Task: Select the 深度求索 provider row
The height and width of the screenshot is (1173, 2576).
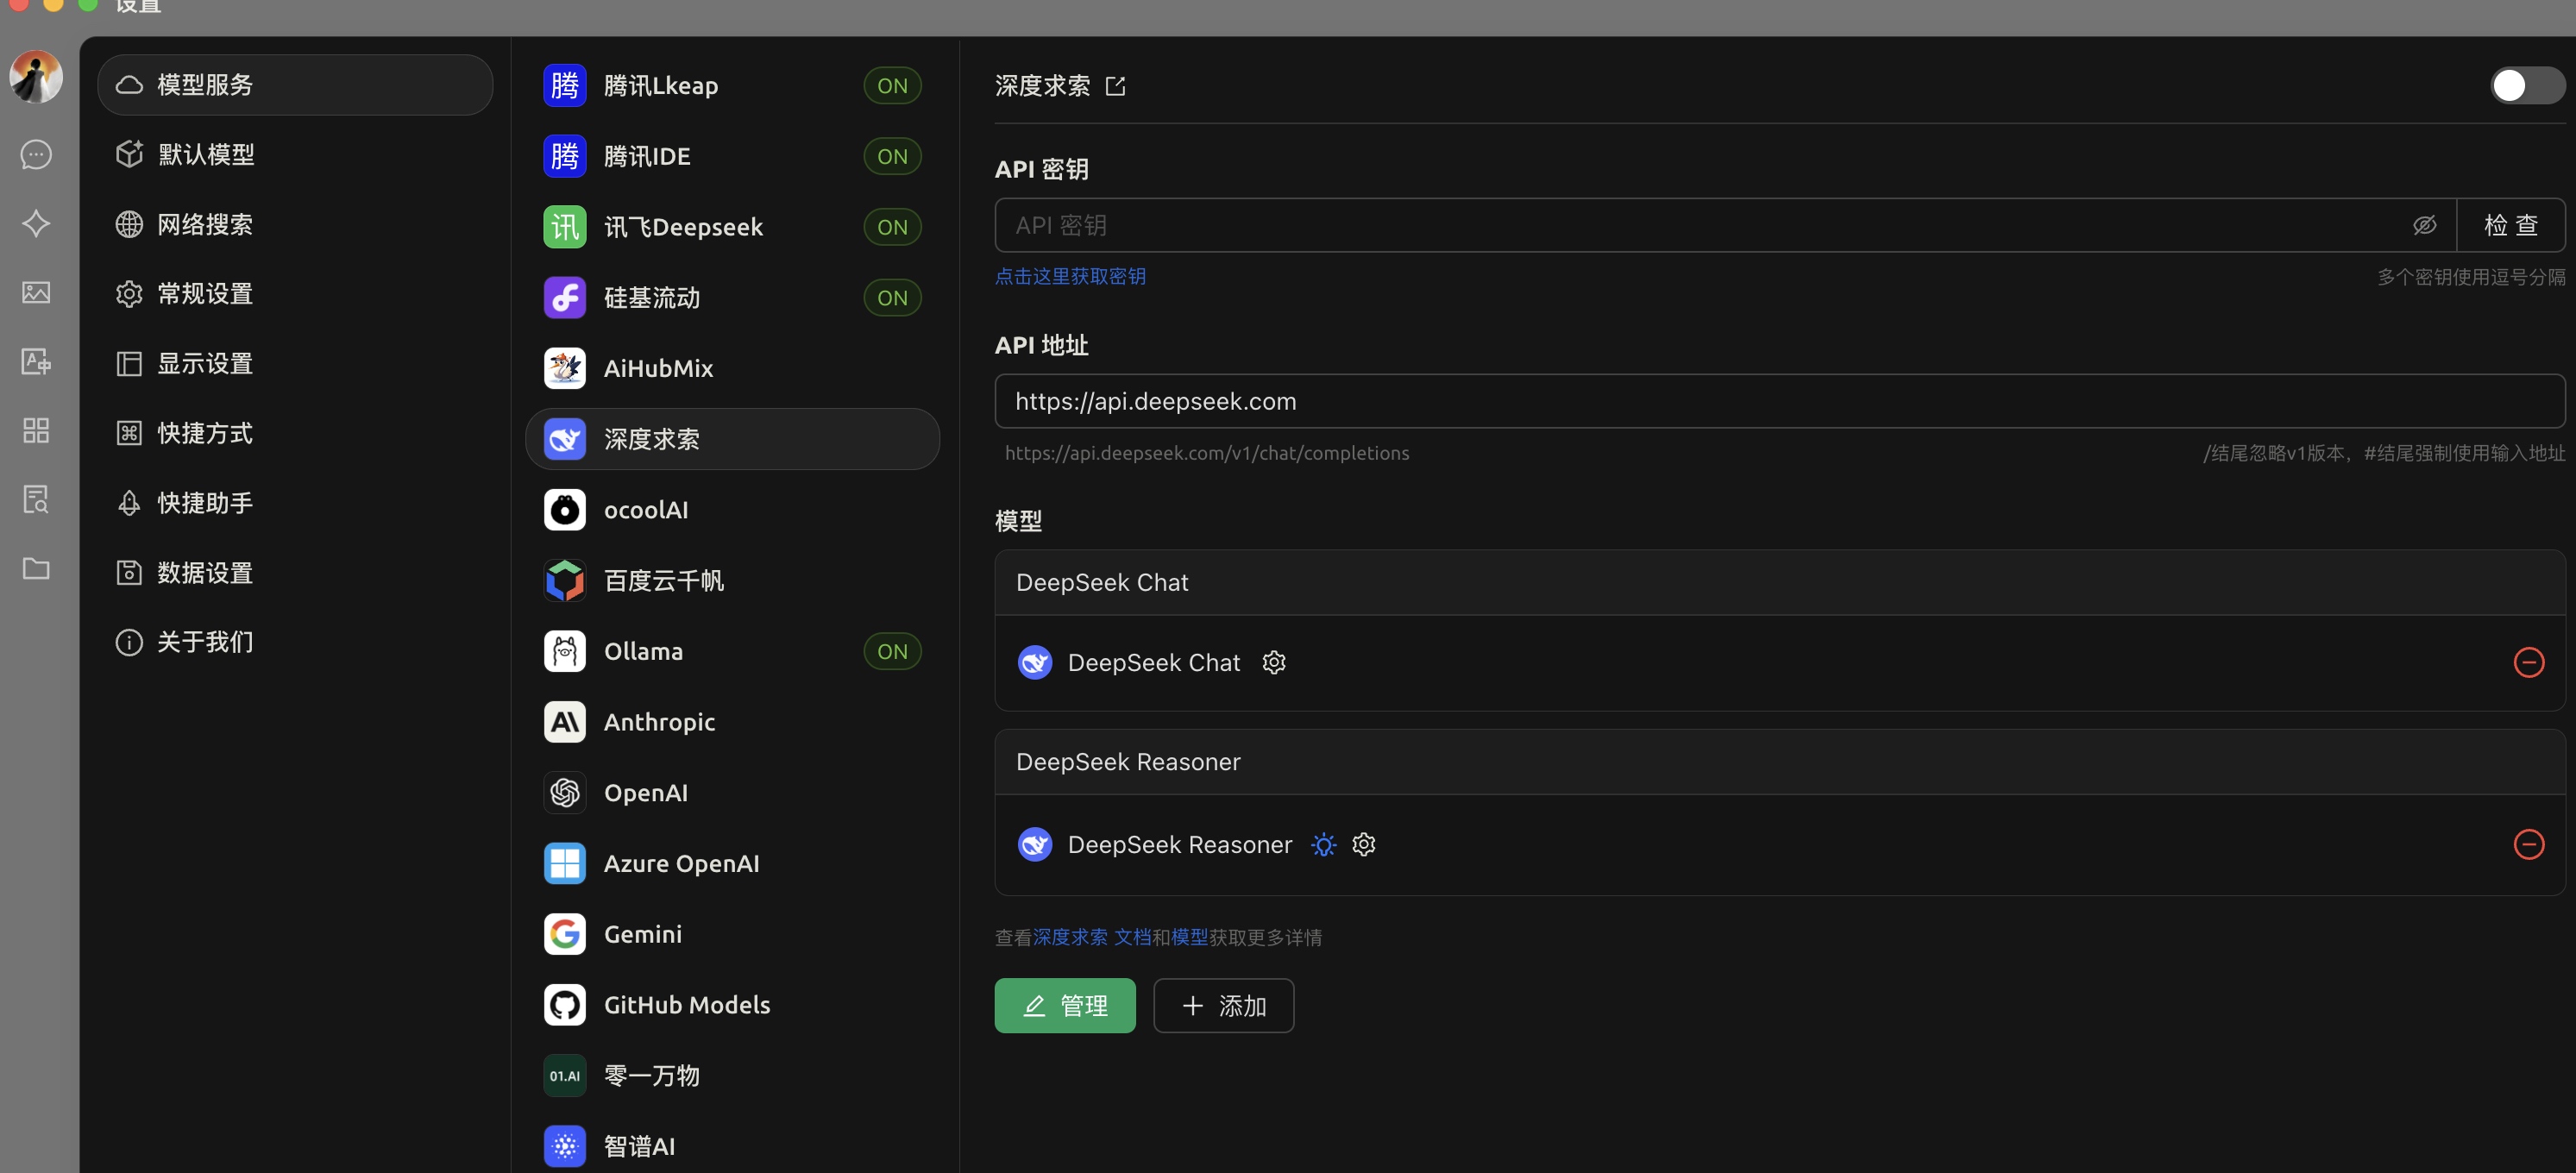Action: (x=732, y=439)
